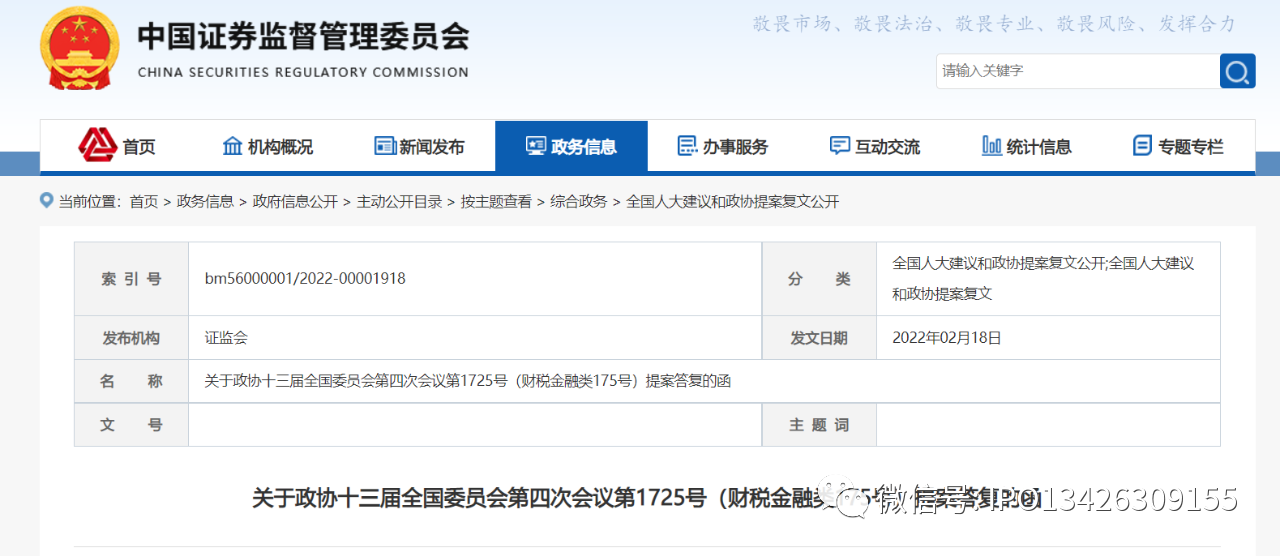Click the 统计信息 bar chart icon
This screenshot has width=1280, height=556.
(x=992, y=146)
